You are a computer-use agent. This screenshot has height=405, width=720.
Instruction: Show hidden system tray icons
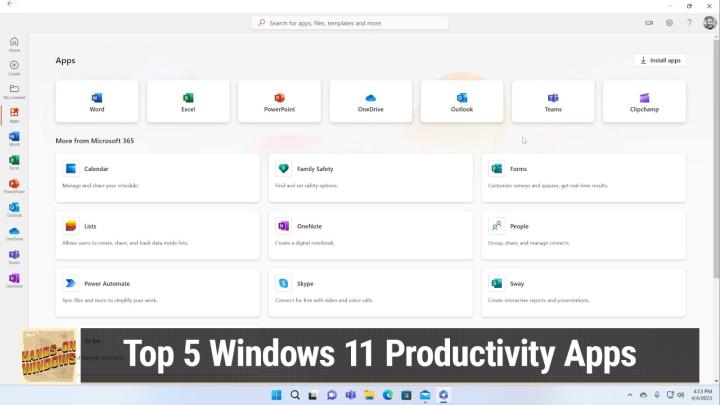tap(630, 395)
